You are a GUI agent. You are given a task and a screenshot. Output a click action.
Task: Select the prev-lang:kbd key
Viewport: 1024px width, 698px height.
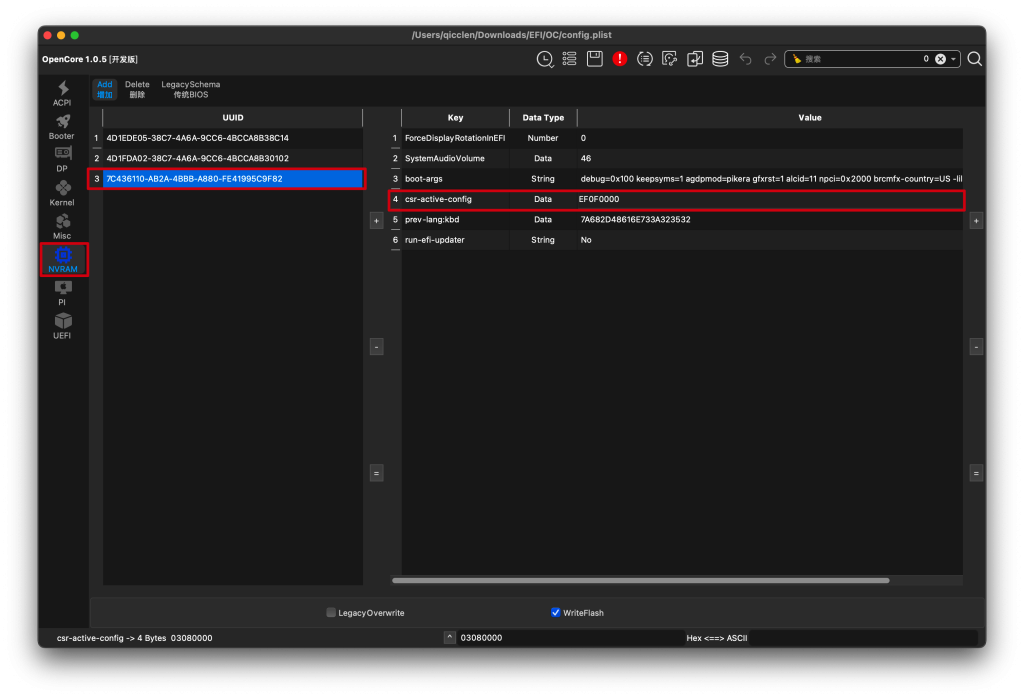455,219
